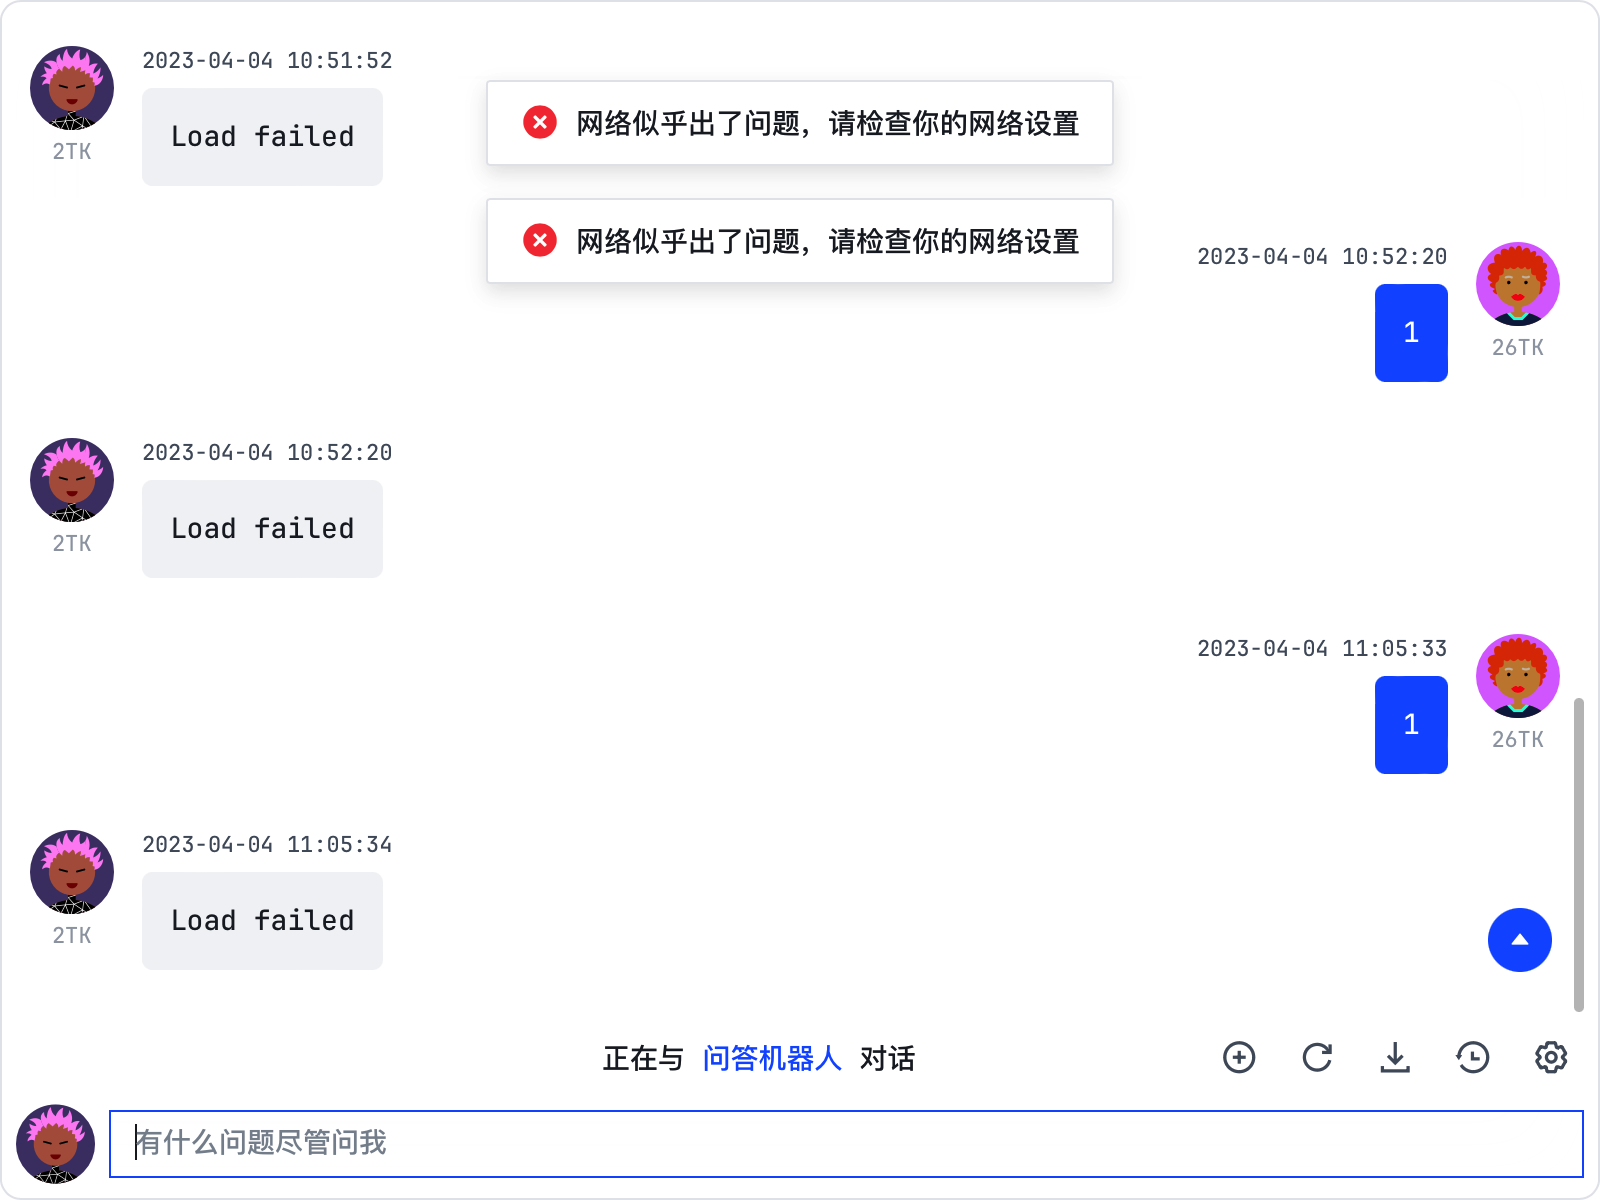Start a new conversation with the plus icon

tap(1239, 1058)
